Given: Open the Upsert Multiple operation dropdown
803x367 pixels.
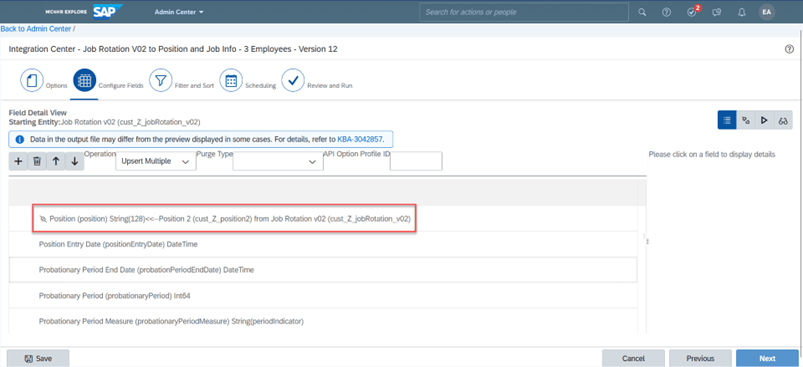Looking at the screenshot, I should (x=156, y=161).
